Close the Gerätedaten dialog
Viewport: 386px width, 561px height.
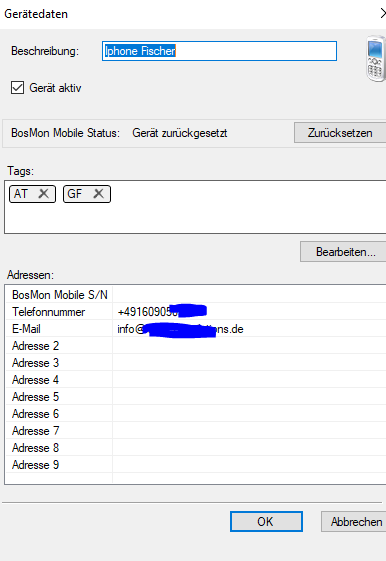(382, 14)
